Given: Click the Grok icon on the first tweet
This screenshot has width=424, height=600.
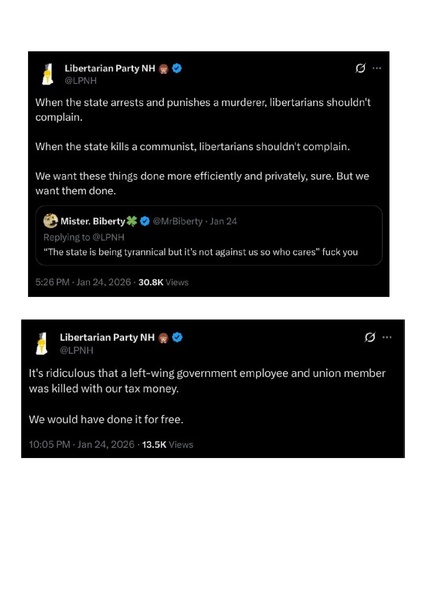Looking at the screenshot, I should tap(360, 68).
